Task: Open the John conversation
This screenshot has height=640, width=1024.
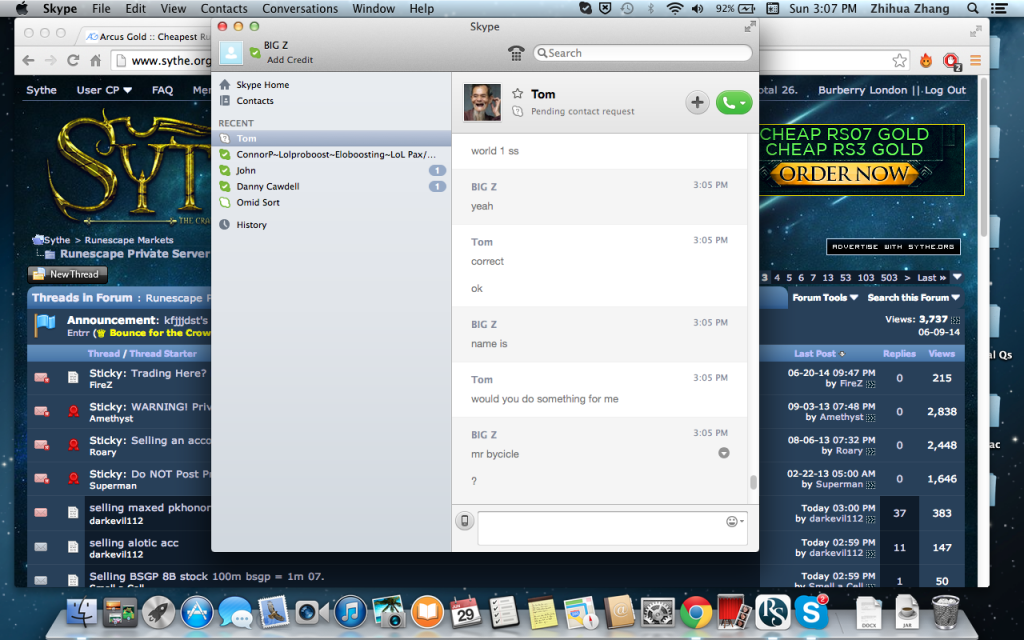Action: coord(332,170)
